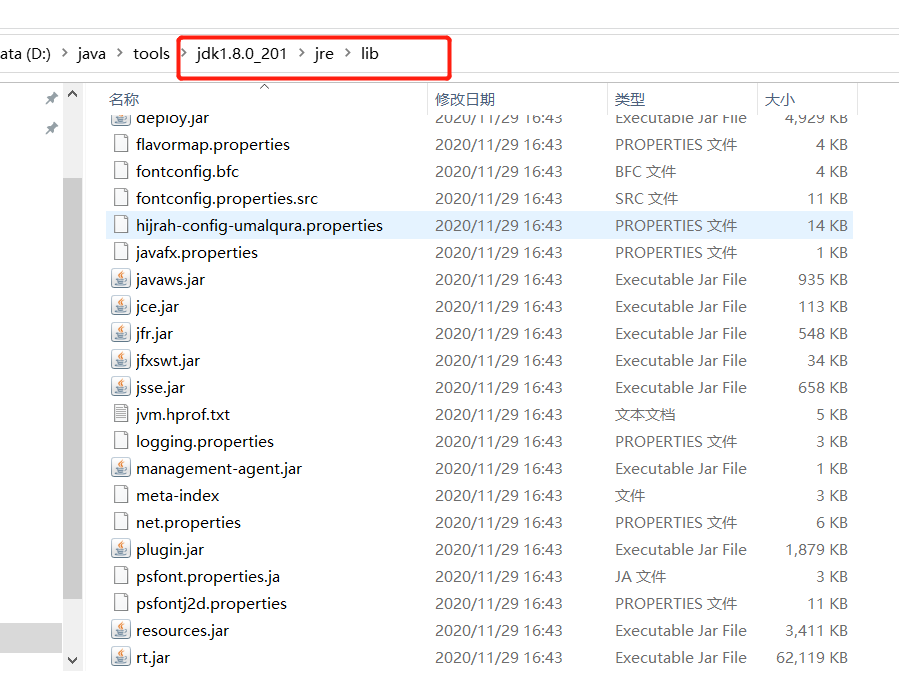Select the jsse.jar file name
The width and height of the screenshot is (899, 681).
tap(160, 388)
